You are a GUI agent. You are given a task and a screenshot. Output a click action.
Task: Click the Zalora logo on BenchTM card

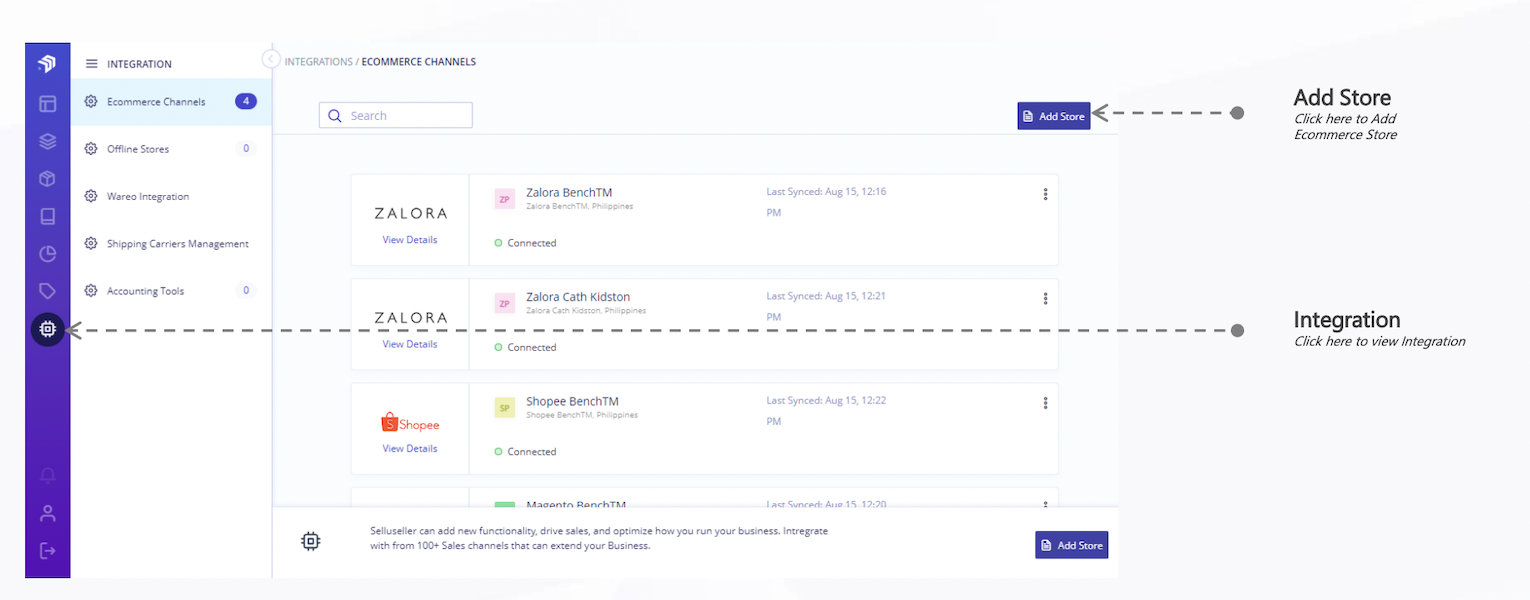[x=410, y=213]
